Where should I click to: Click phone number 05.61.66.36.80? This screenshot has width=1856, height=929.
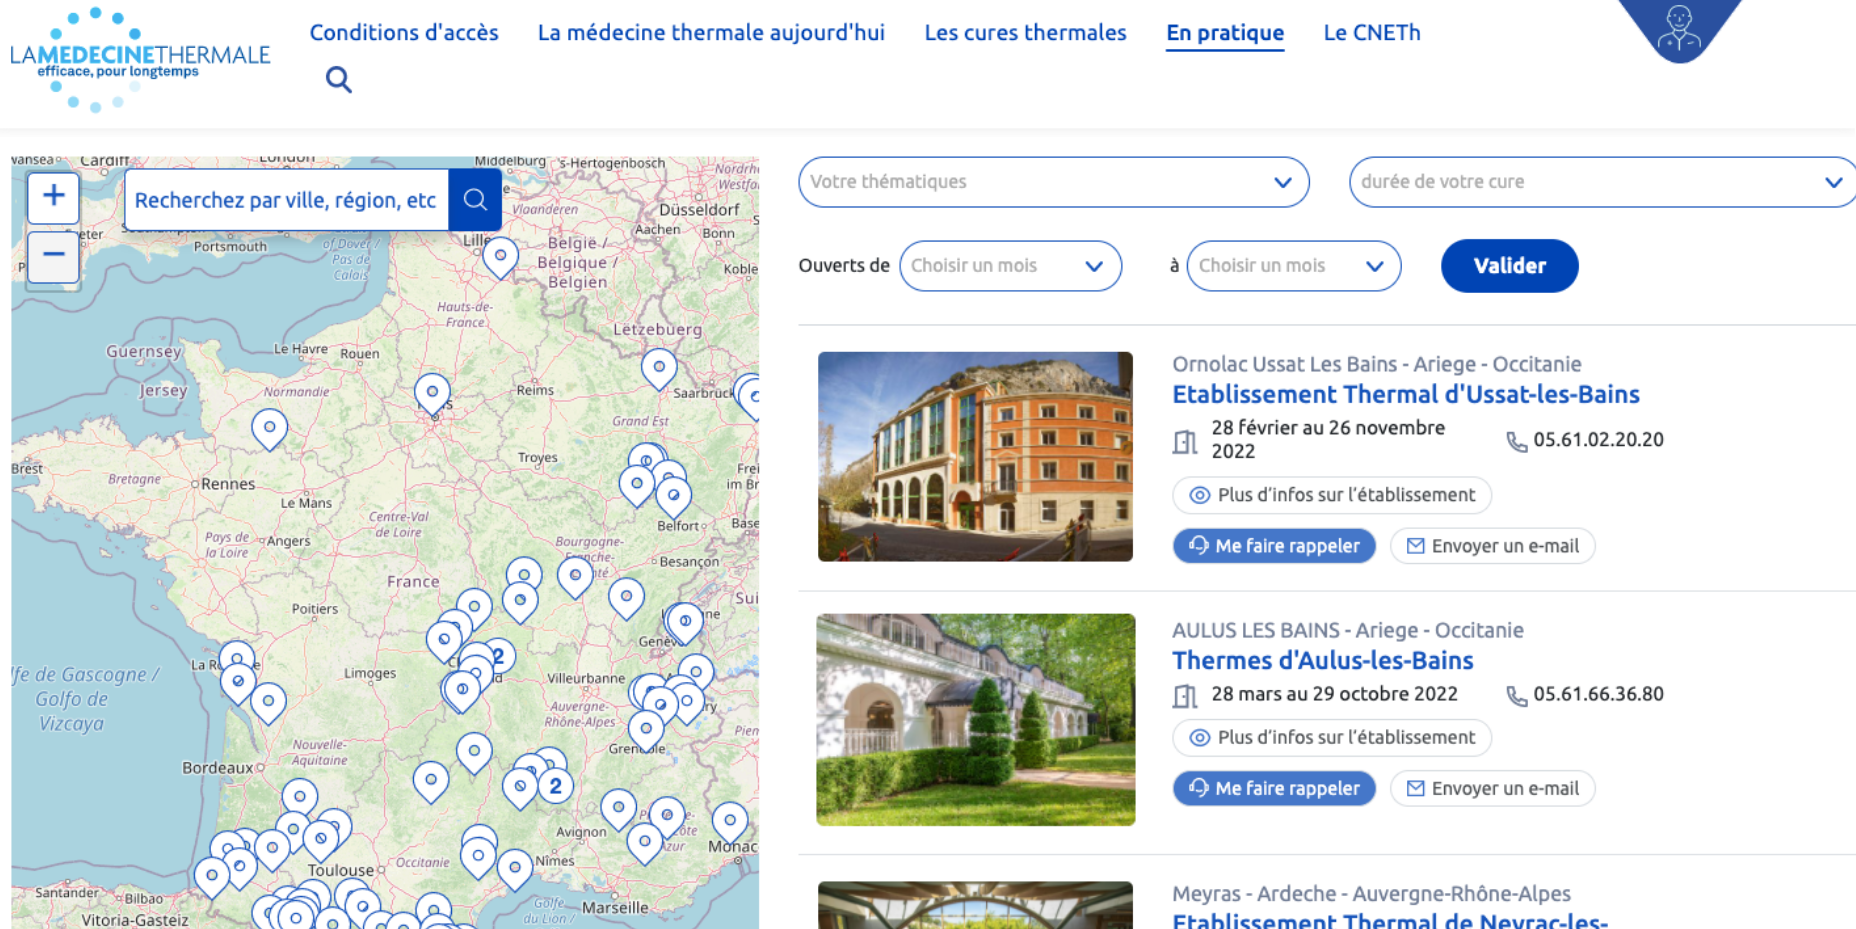tap(1598, 694)
